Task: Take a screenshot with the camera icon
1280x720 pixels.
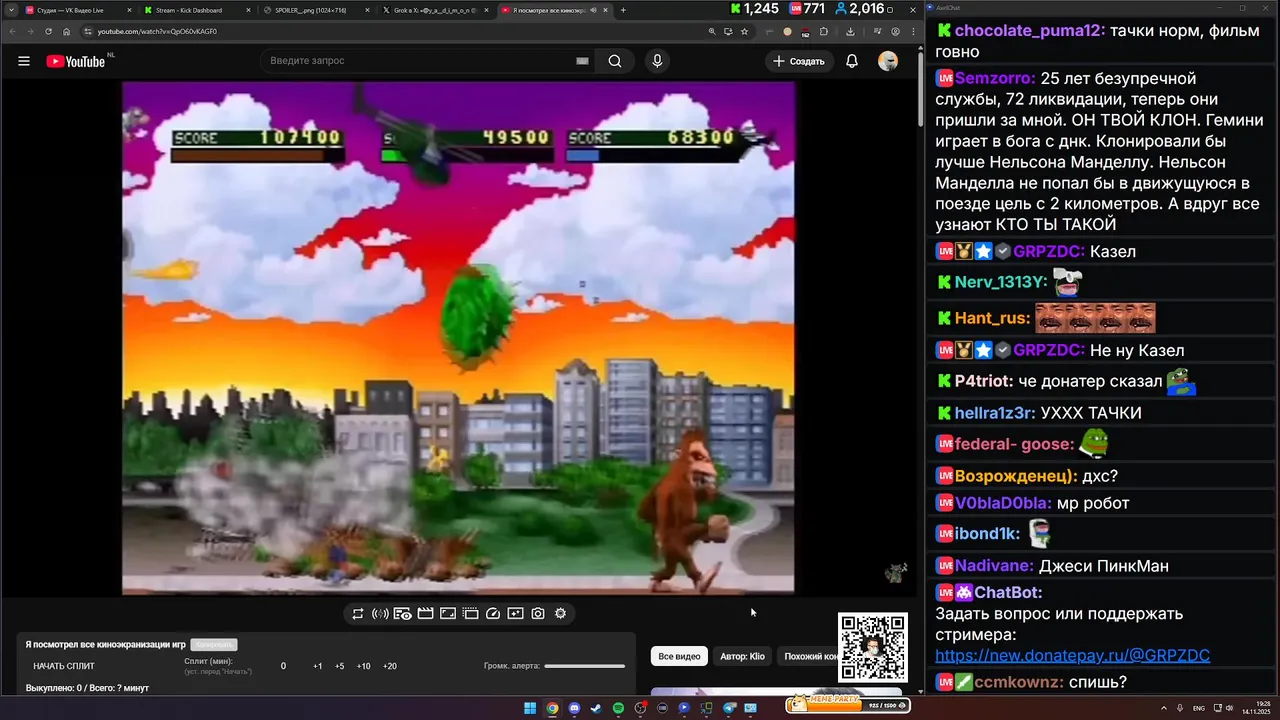Action: coord(538,613)
